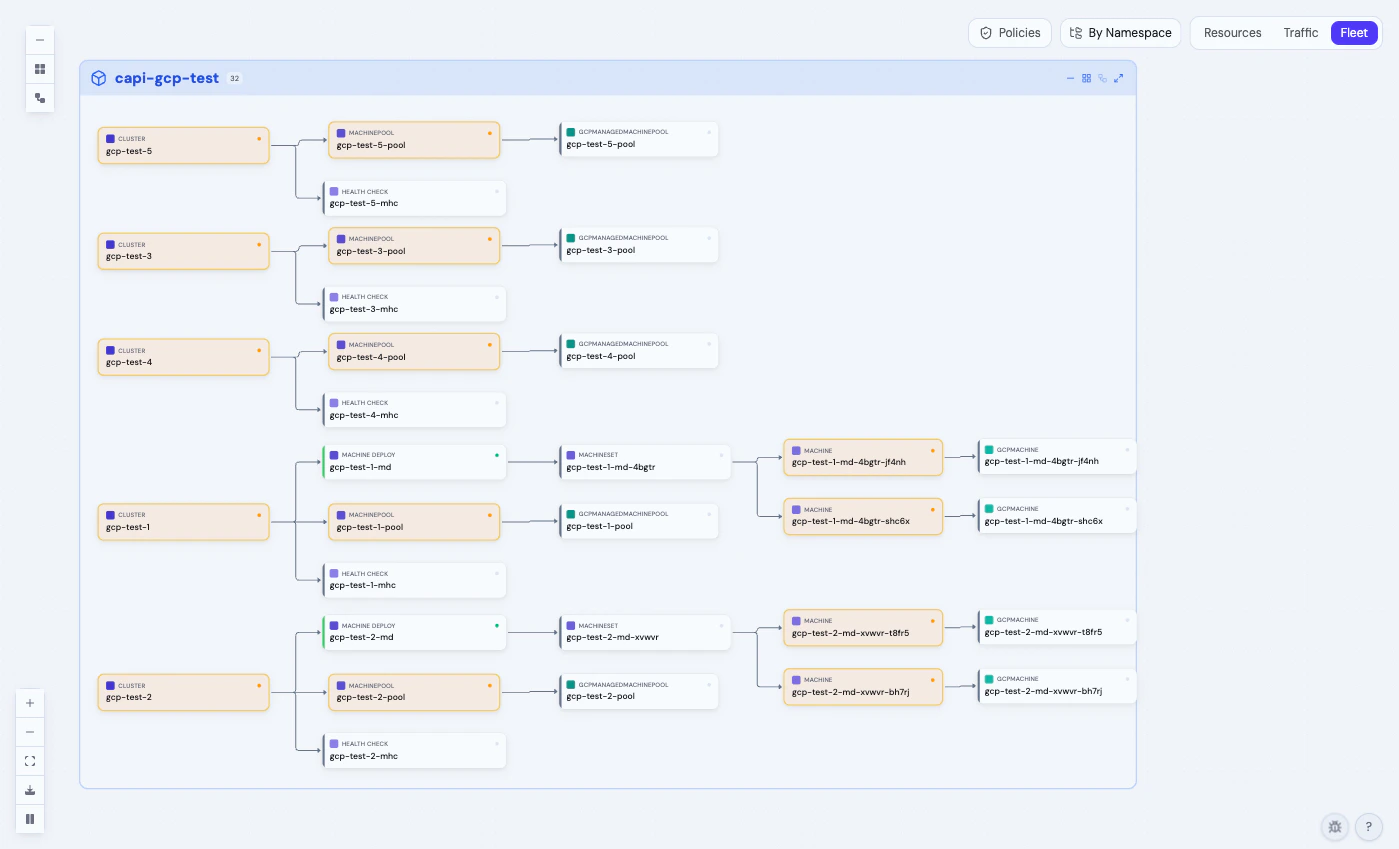
Task: Switch to the Traffic view
Action: pyautogui.click(x=1301, y=33)
